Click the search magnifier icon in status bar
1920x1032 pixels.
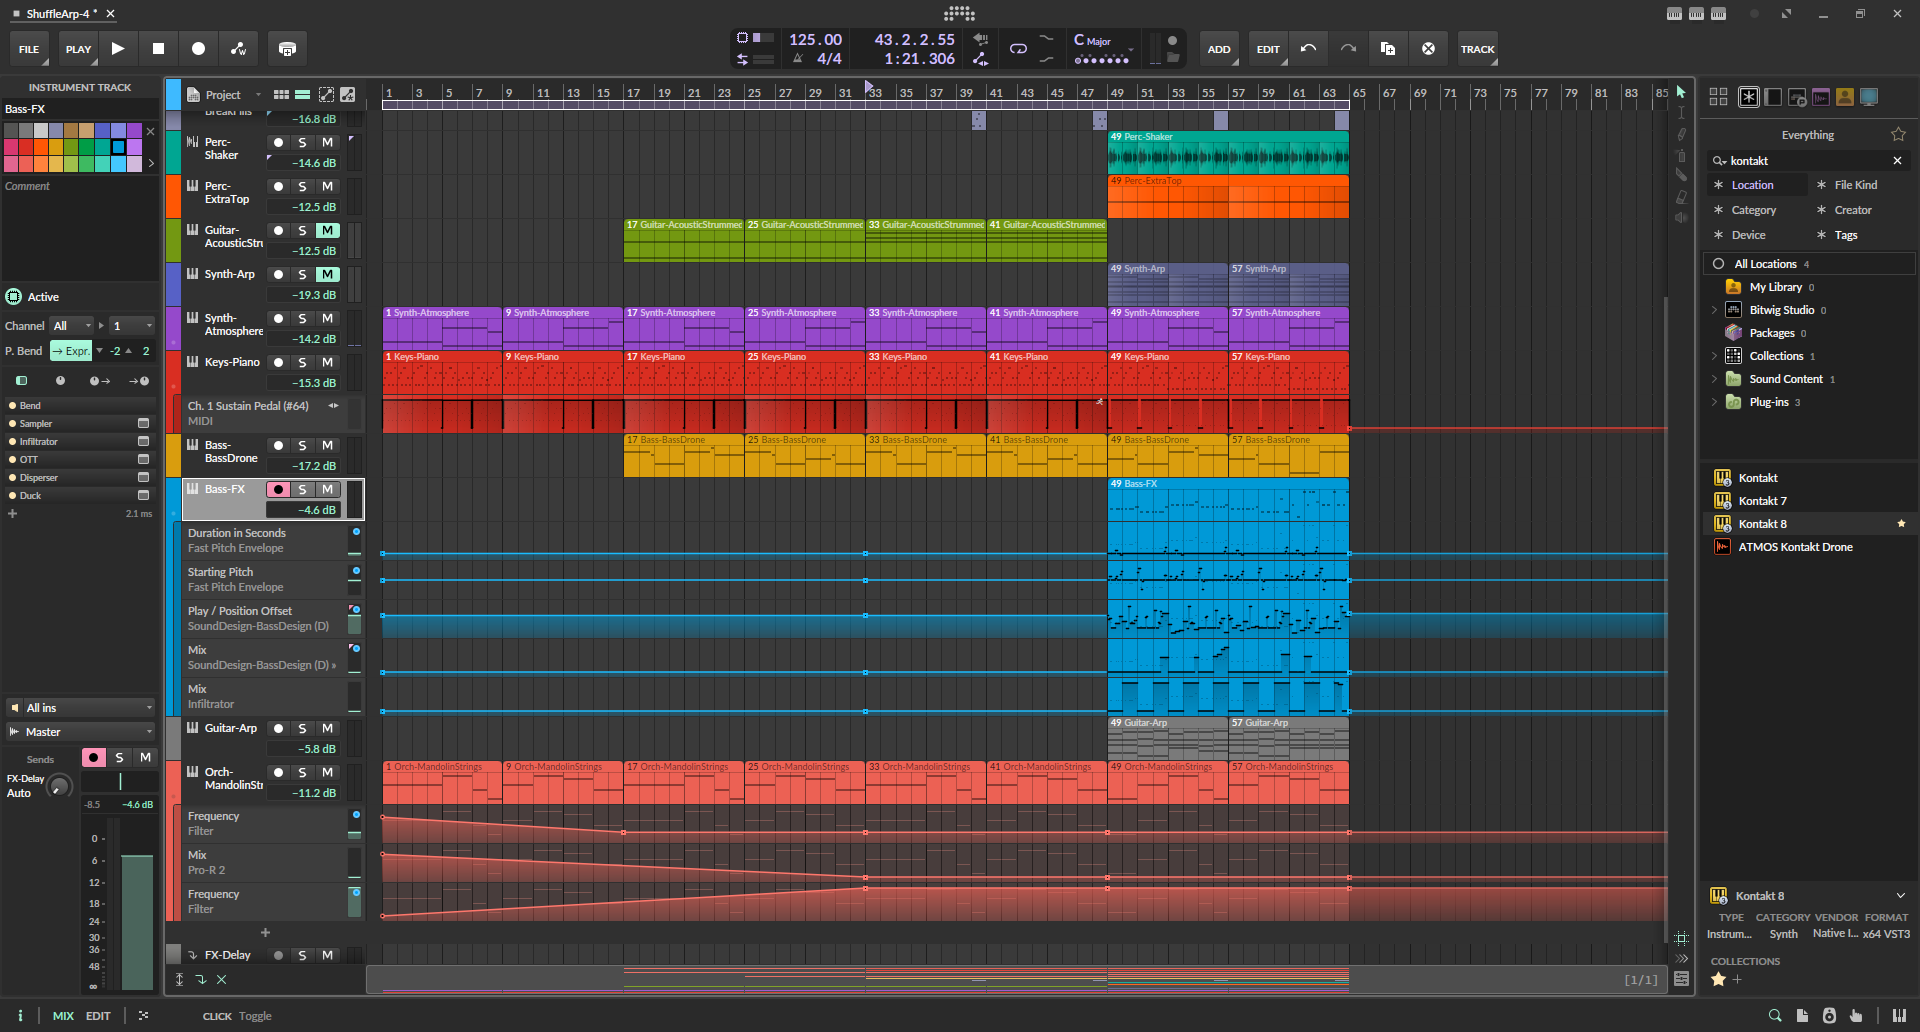tap(1775, 1015)
